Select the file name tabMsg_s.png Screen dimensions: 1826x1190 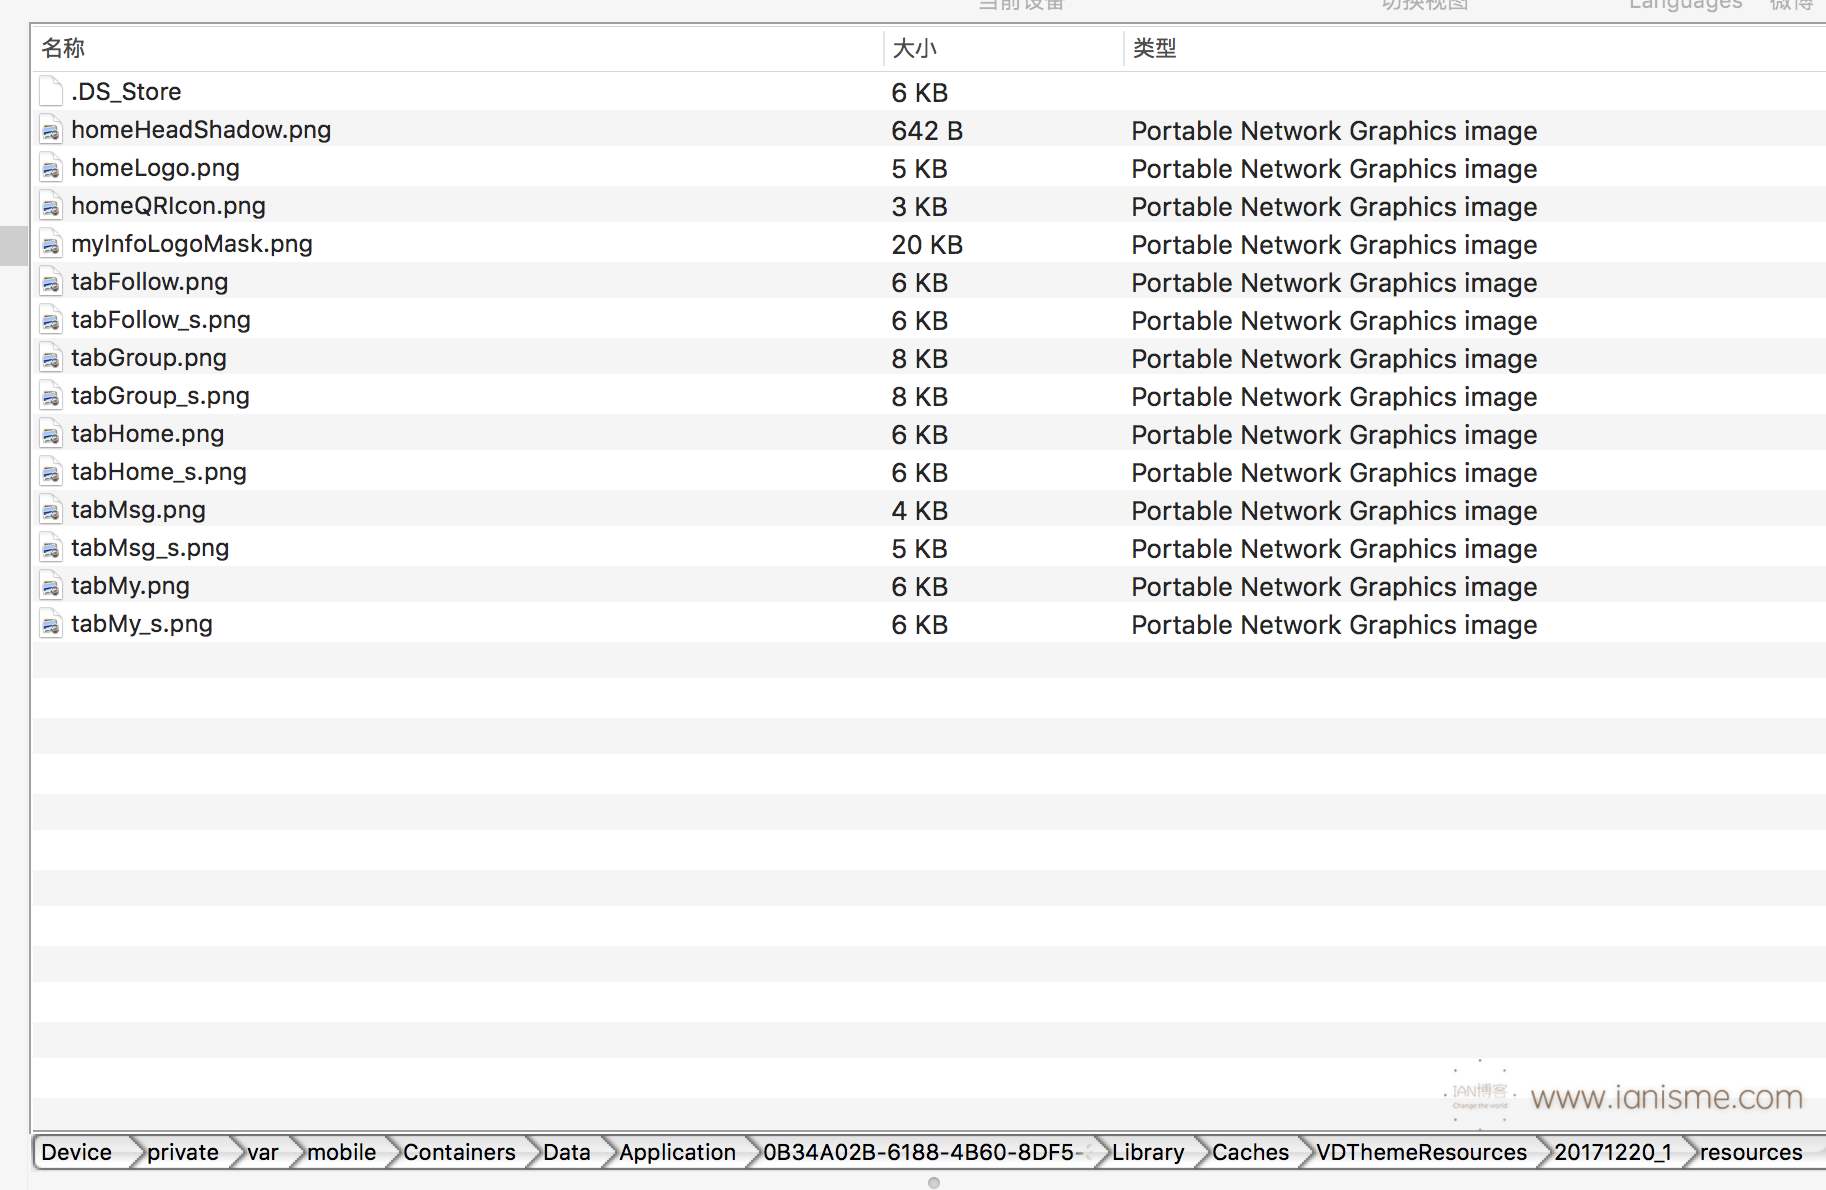pos(150,548)
